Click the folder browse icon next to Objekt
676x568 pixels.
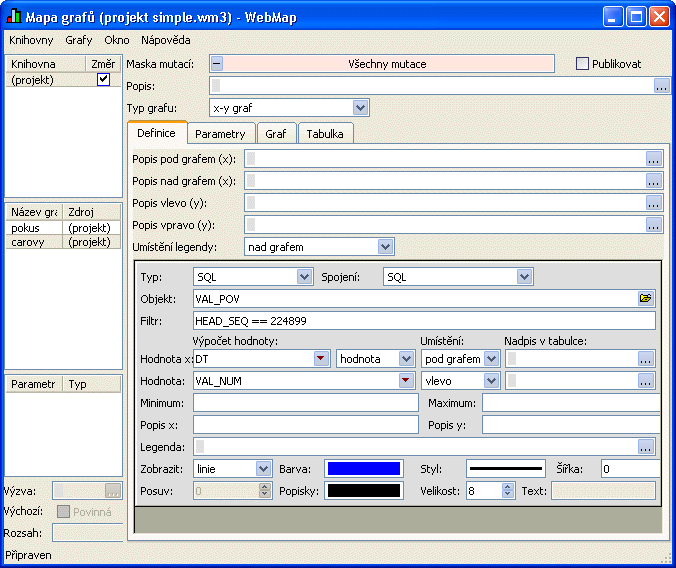[x=645, y=298]
